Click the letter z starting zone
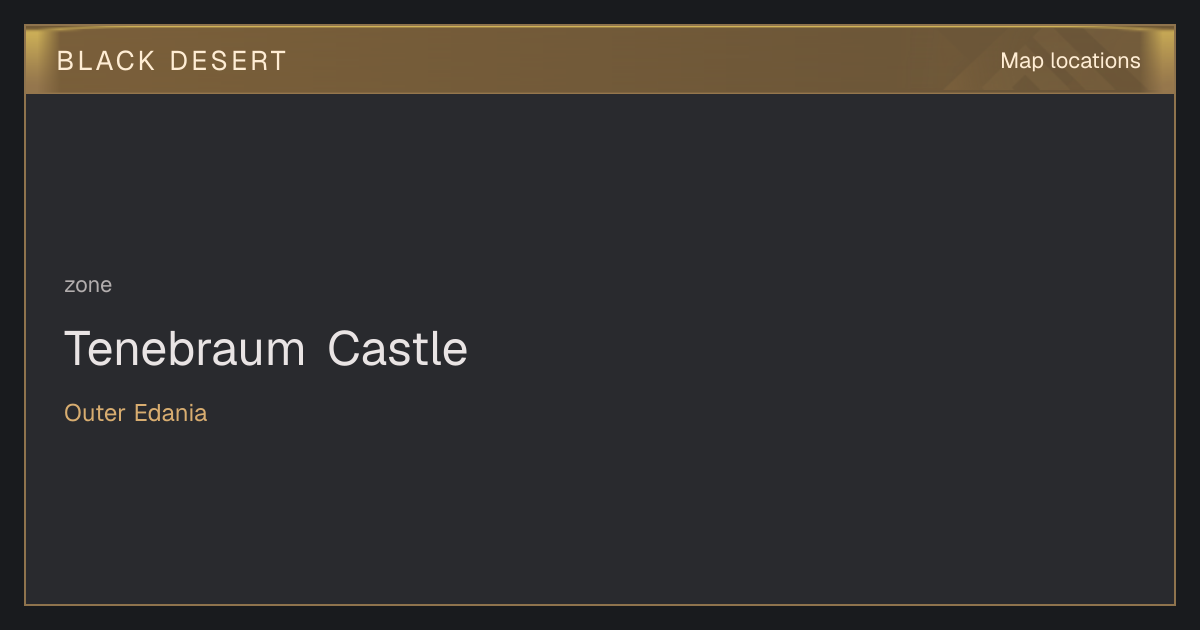Image resolution: width=1200 pixels, height=630 pixels. point(69,286)
